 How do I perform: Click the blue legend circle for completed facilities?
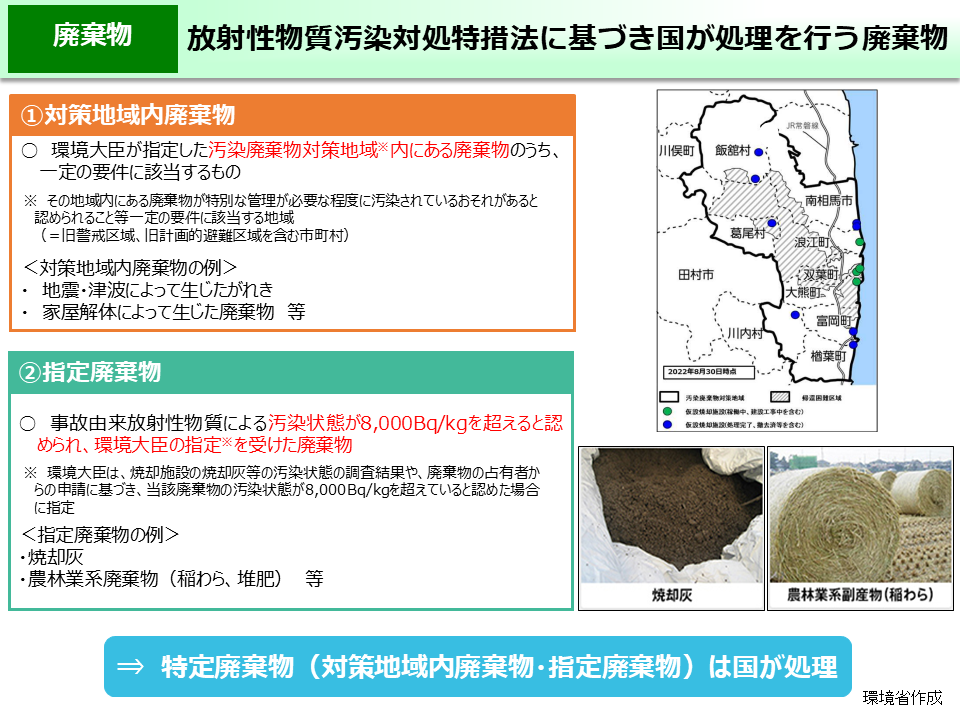coord(665,424)
